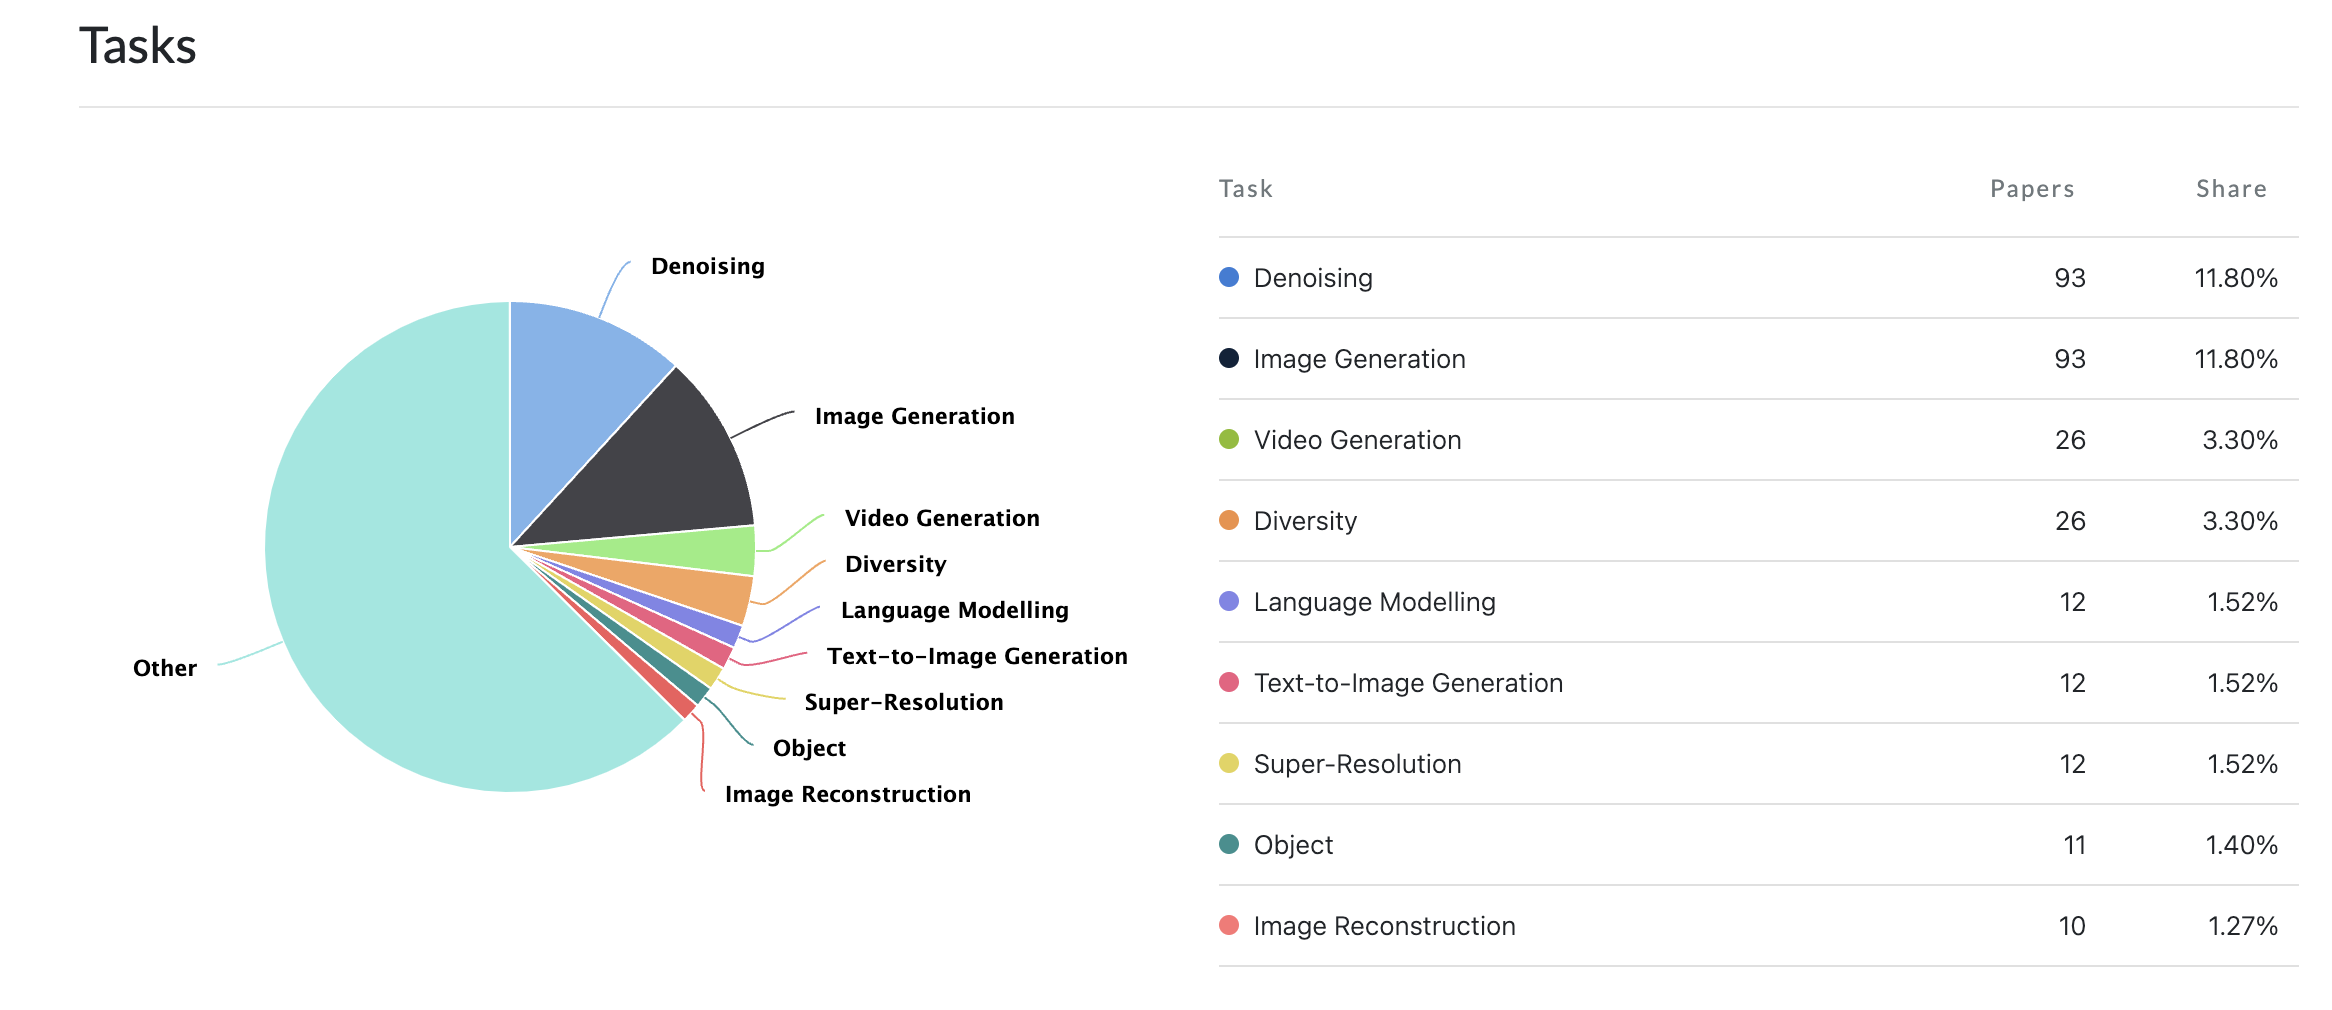Click the green Video Generation legend dot
2332x1010 pixels.
tap(1229, 439)
